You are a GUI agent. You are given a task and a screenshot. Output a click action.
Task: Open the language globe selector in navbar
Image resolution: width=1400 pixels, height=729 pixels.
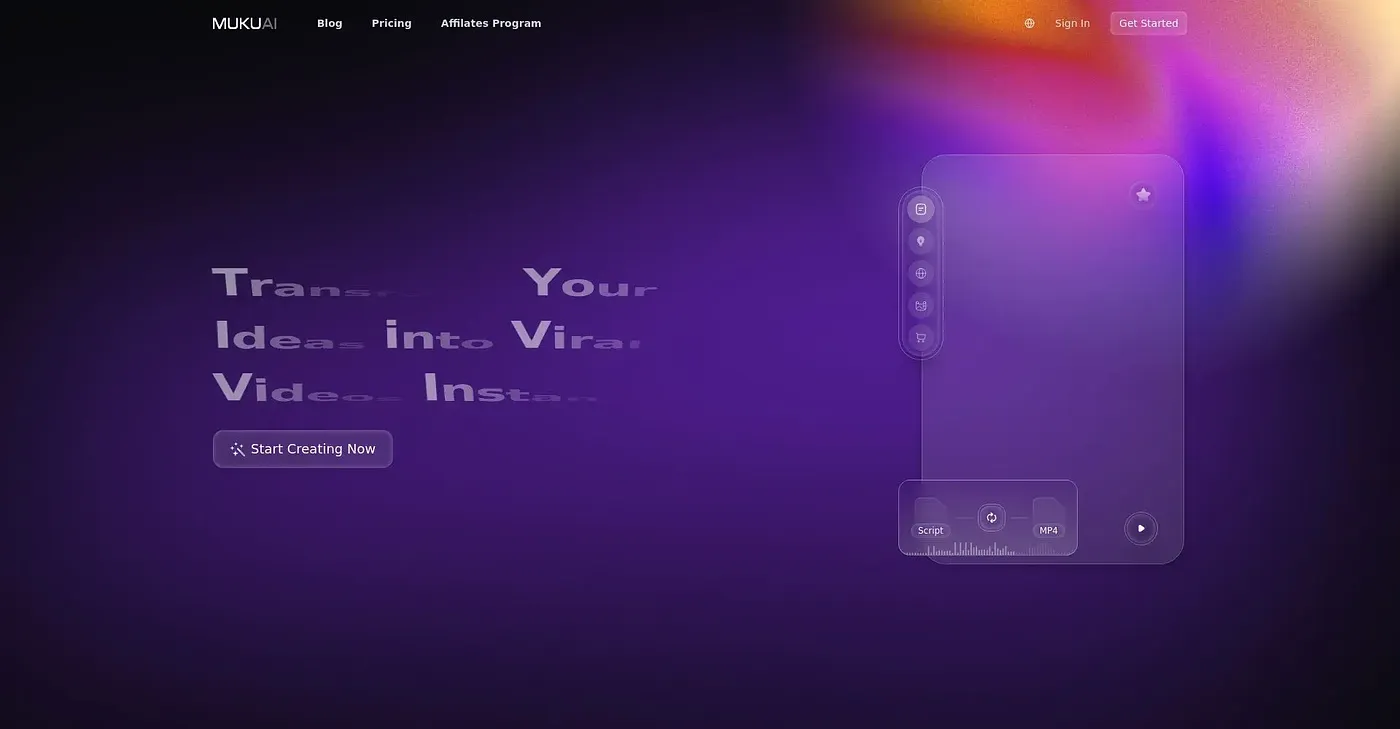tap(1029, 23)
